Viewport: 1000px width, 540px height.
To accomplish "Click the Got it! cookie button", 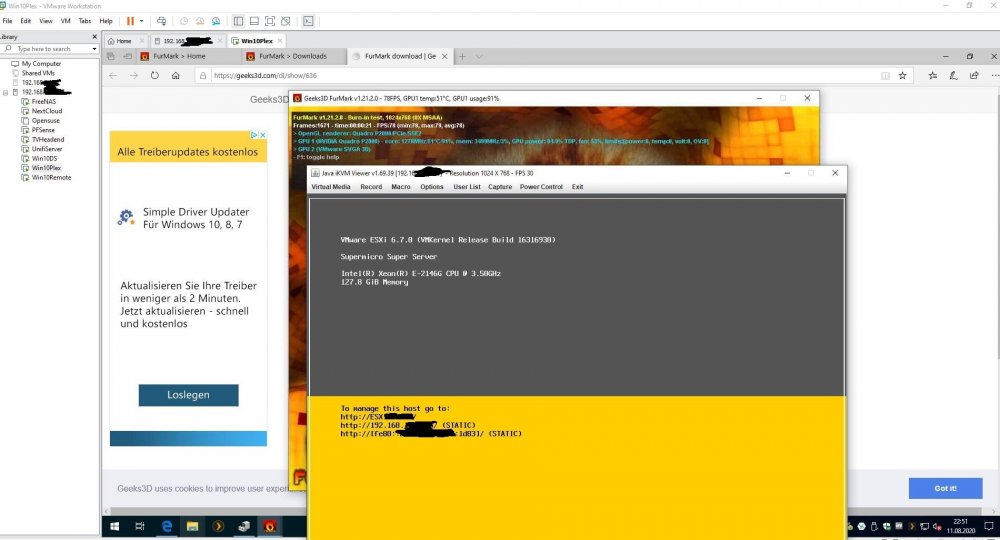I will [945, 488].
